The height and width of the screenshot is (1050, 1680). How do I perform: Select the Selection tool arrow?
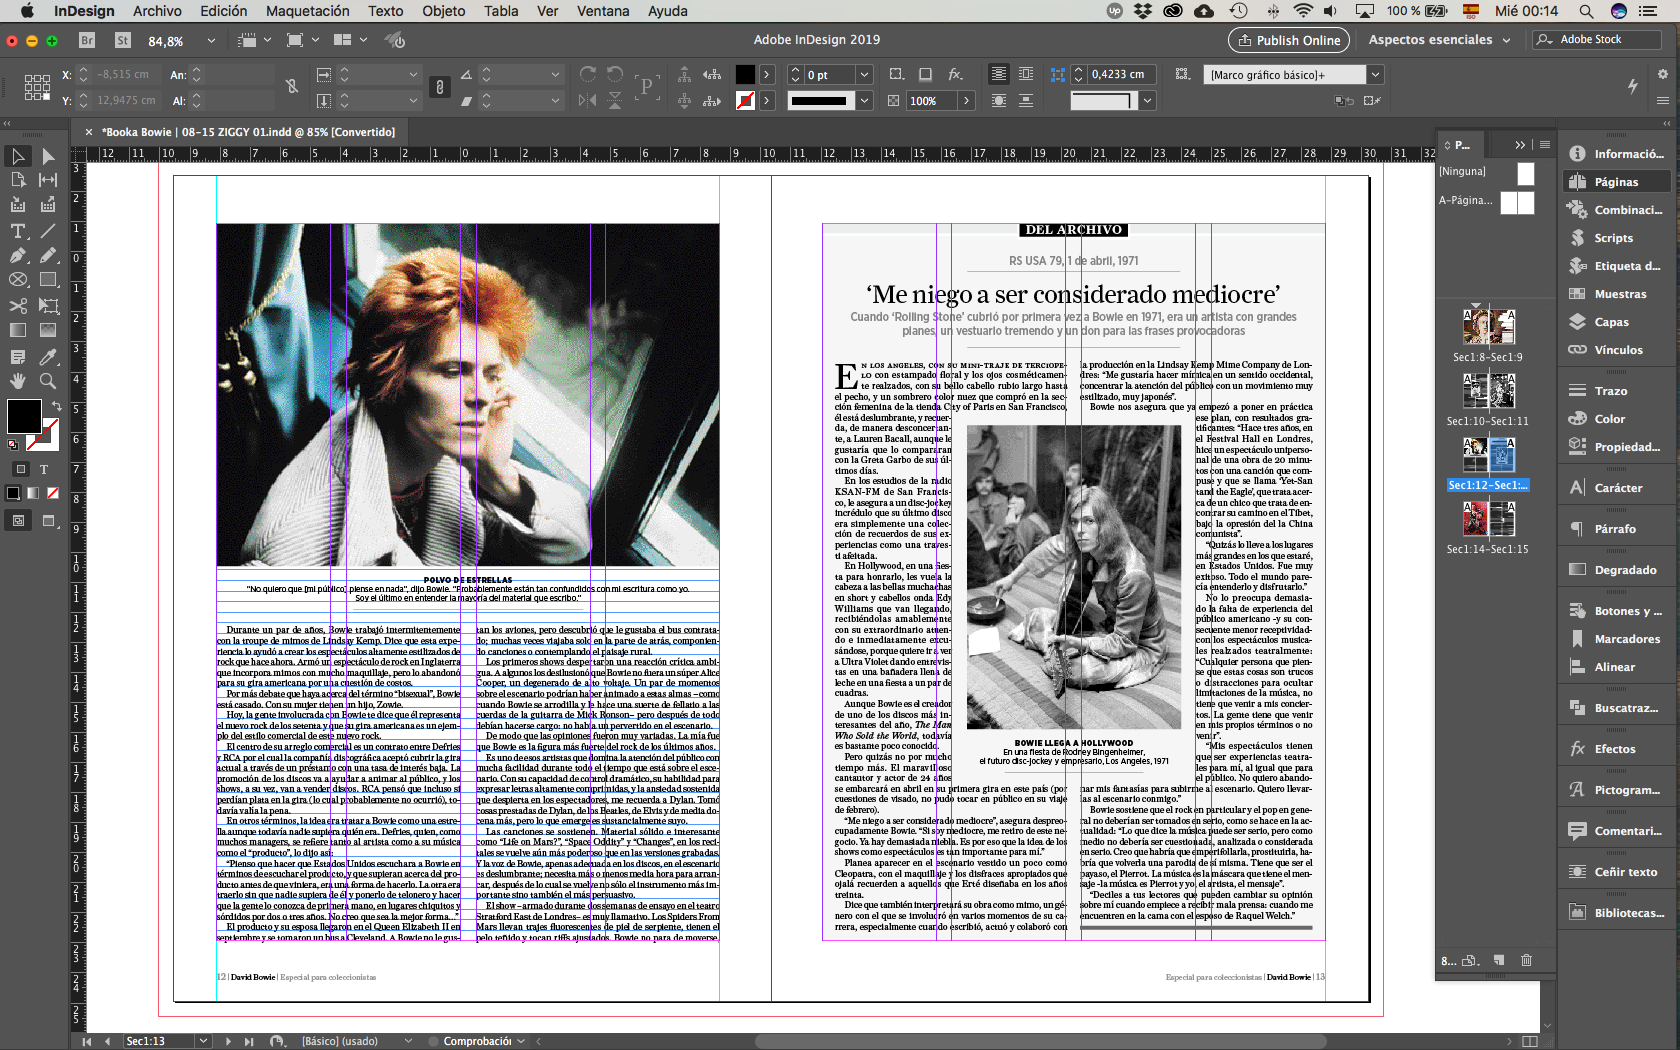pyautogui.click(x=18, y=156)
